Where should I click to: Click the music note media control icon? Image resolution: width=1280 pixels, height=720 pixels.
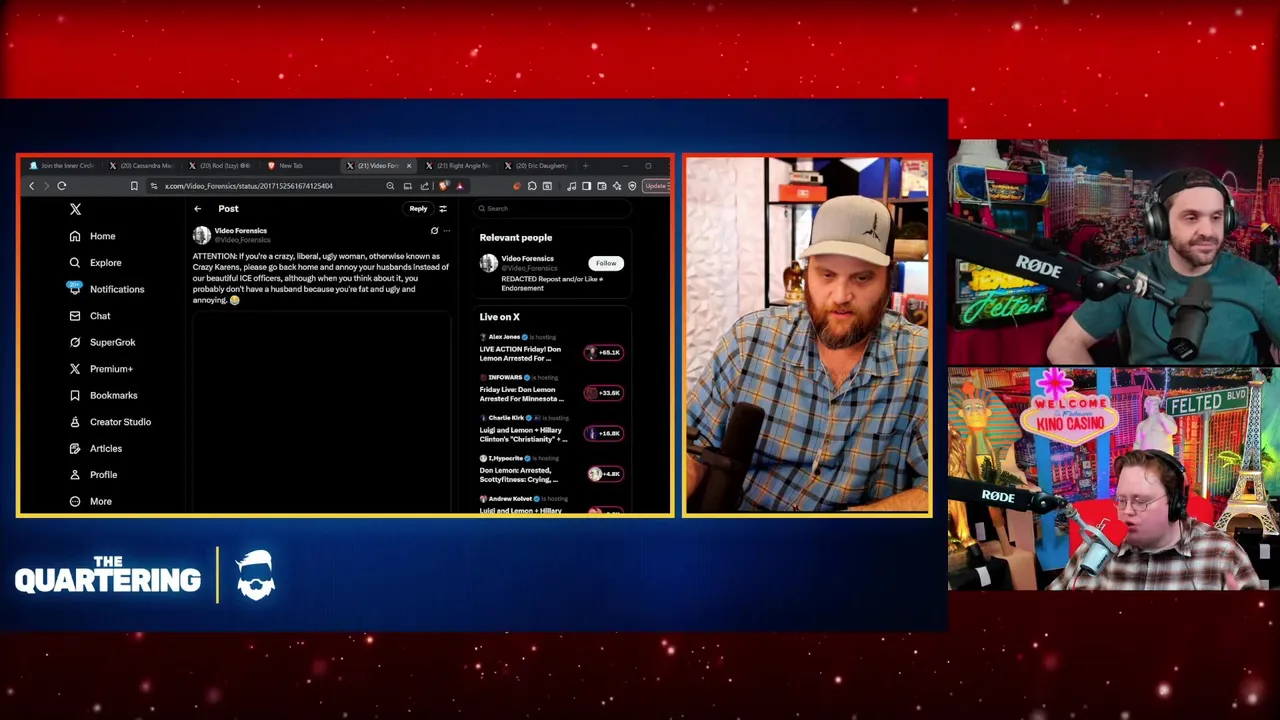(x=571, y=186)
